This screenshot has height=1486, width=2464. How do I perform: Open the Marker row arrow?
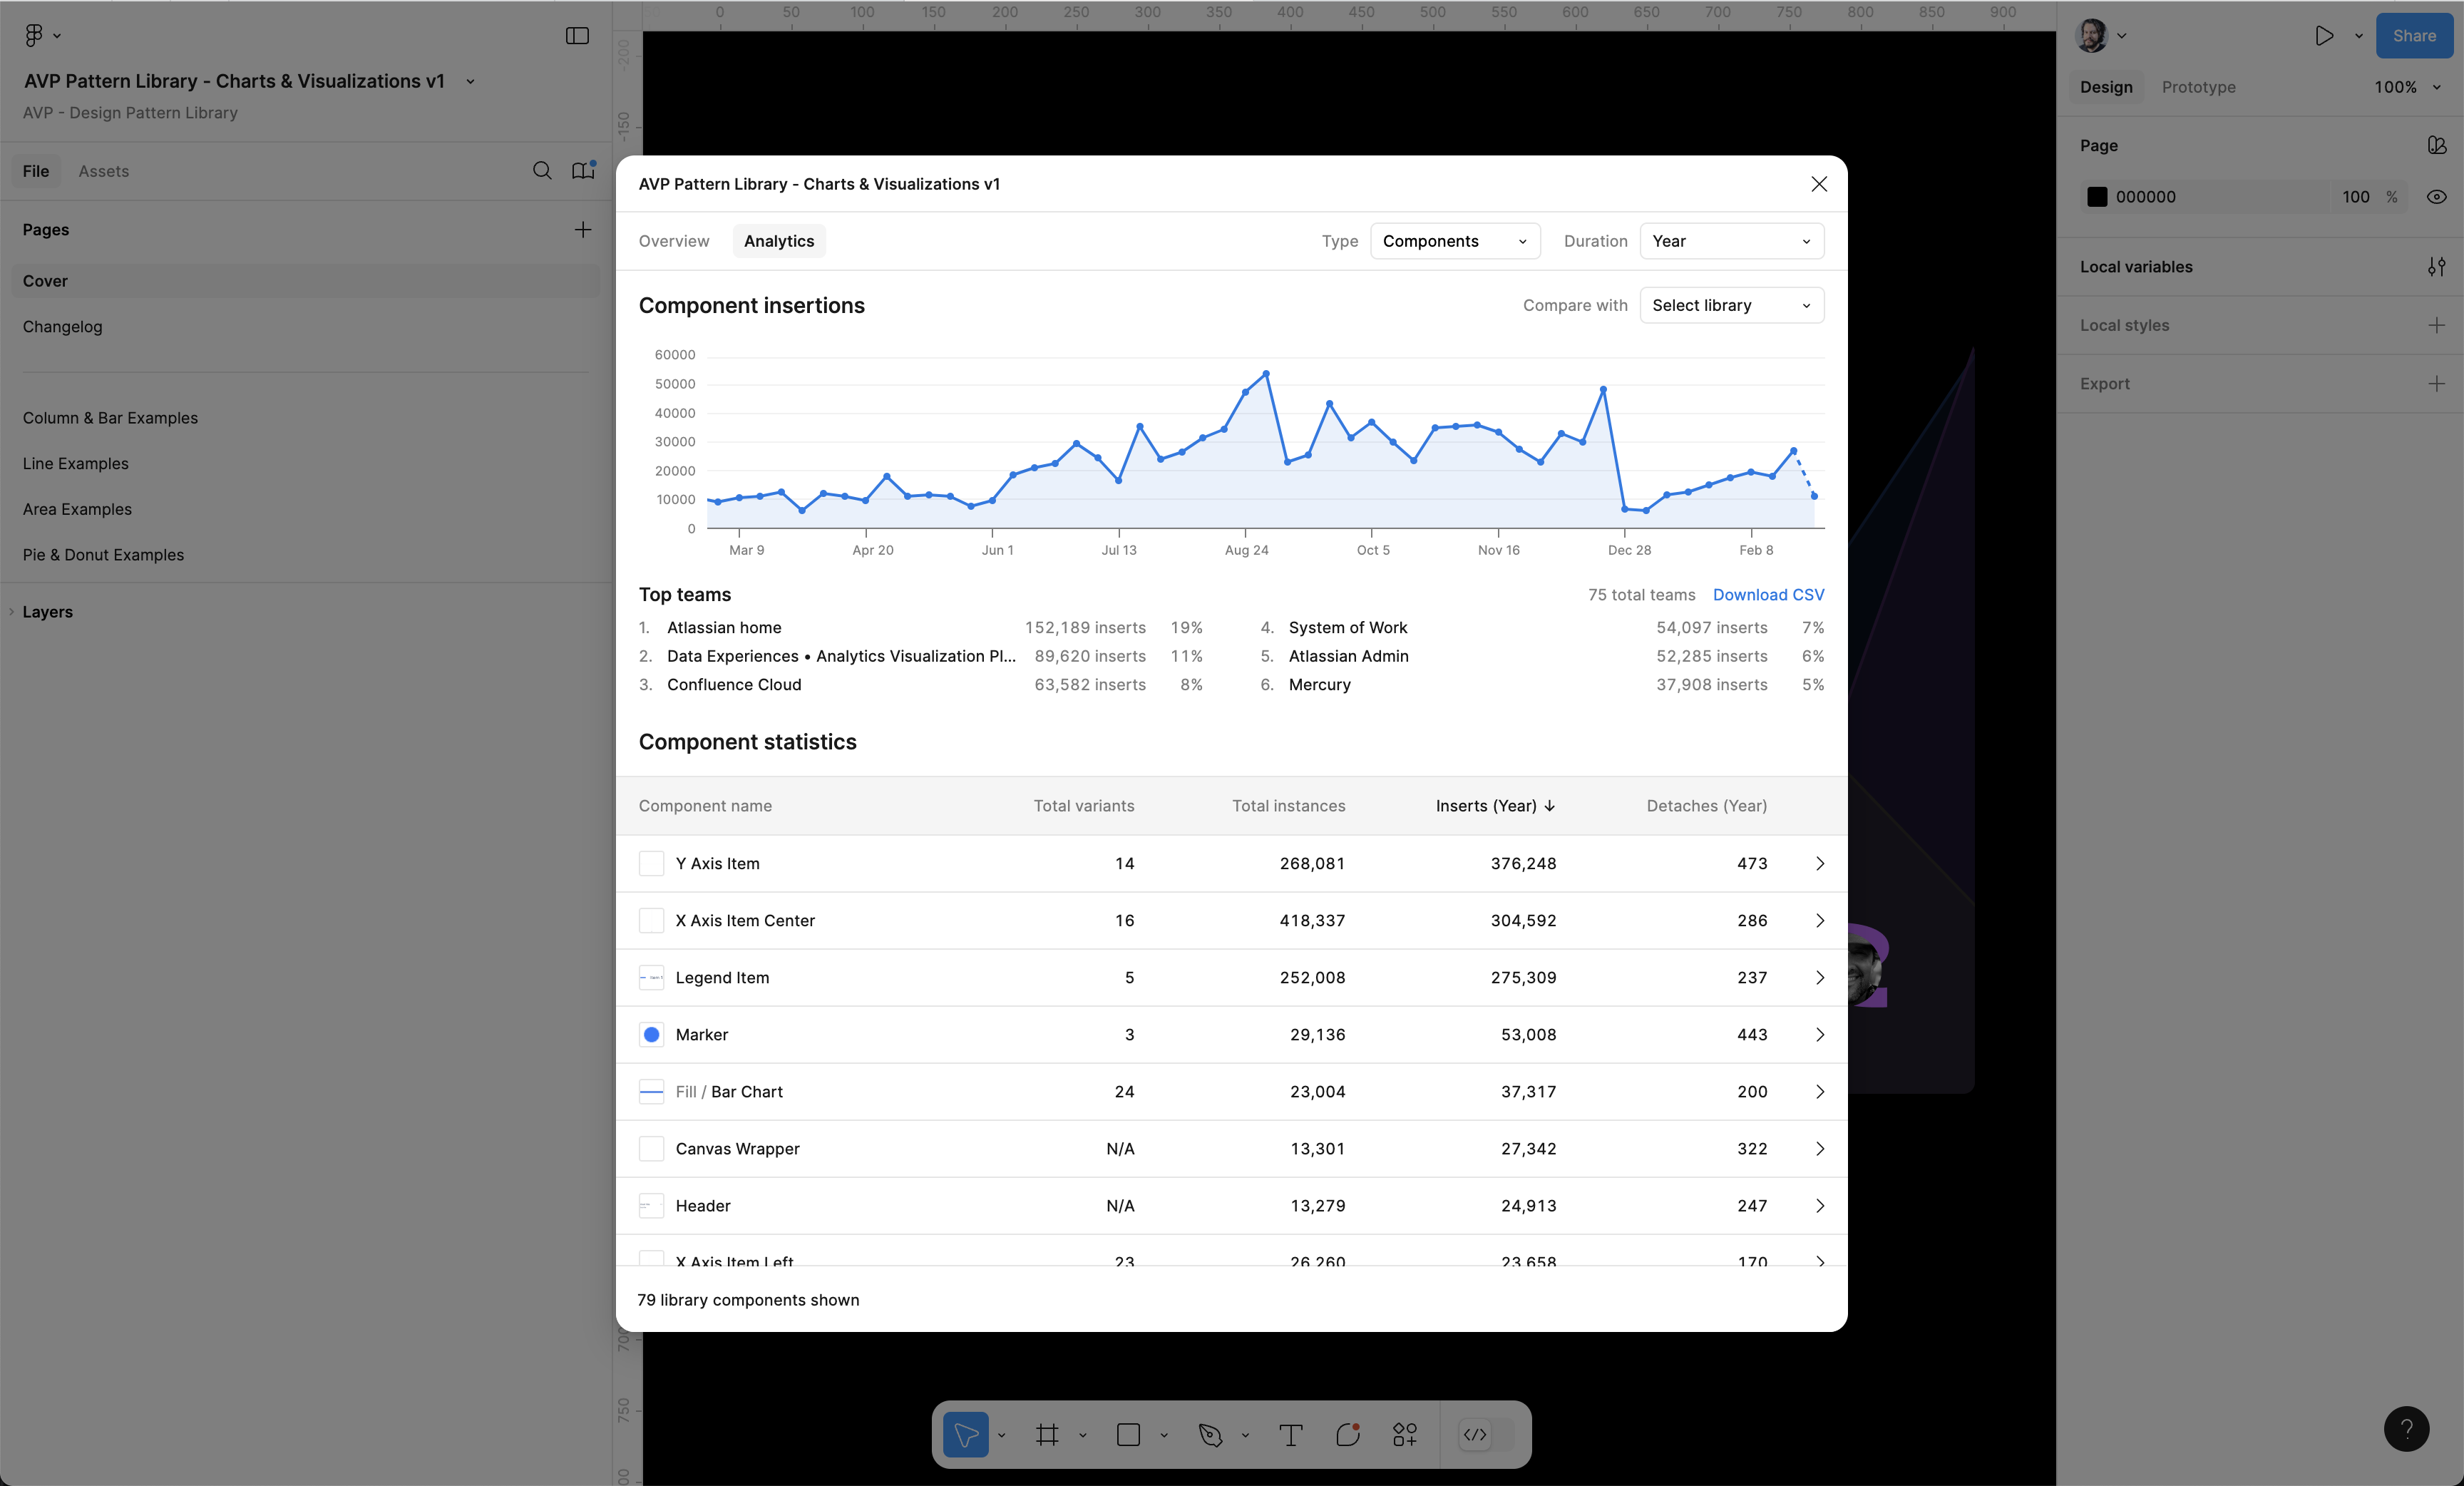pyautogui.click(x=1820, y=1034)
